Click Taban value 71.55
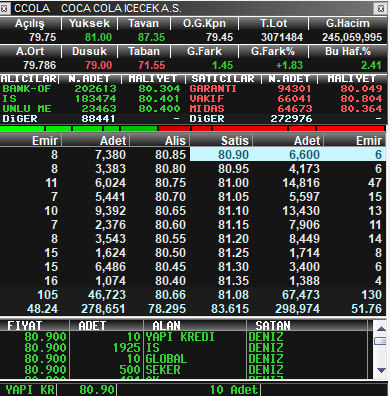The height and width of the screenshot is (396, 390). click(x=151, y=65)
